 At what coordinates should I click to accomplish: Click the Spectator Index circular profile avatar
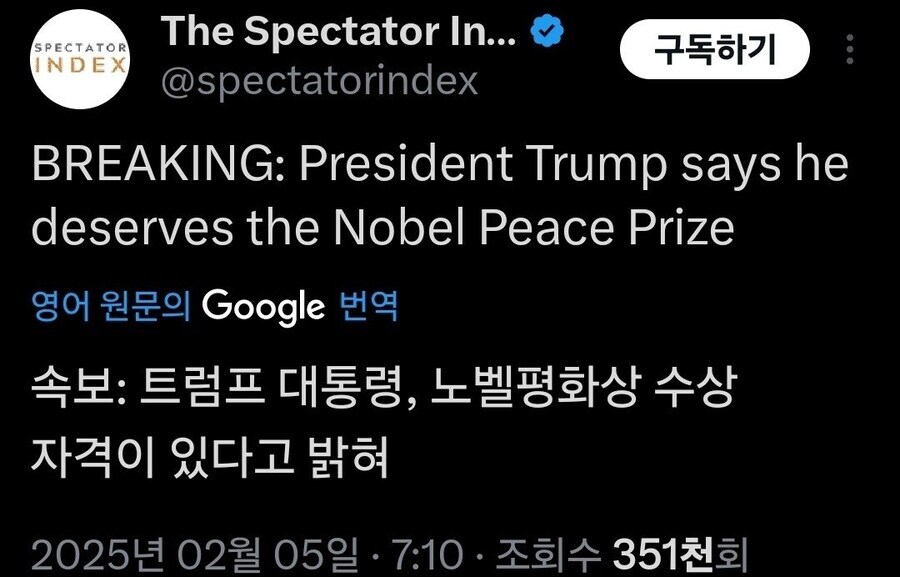coord(80,58)
